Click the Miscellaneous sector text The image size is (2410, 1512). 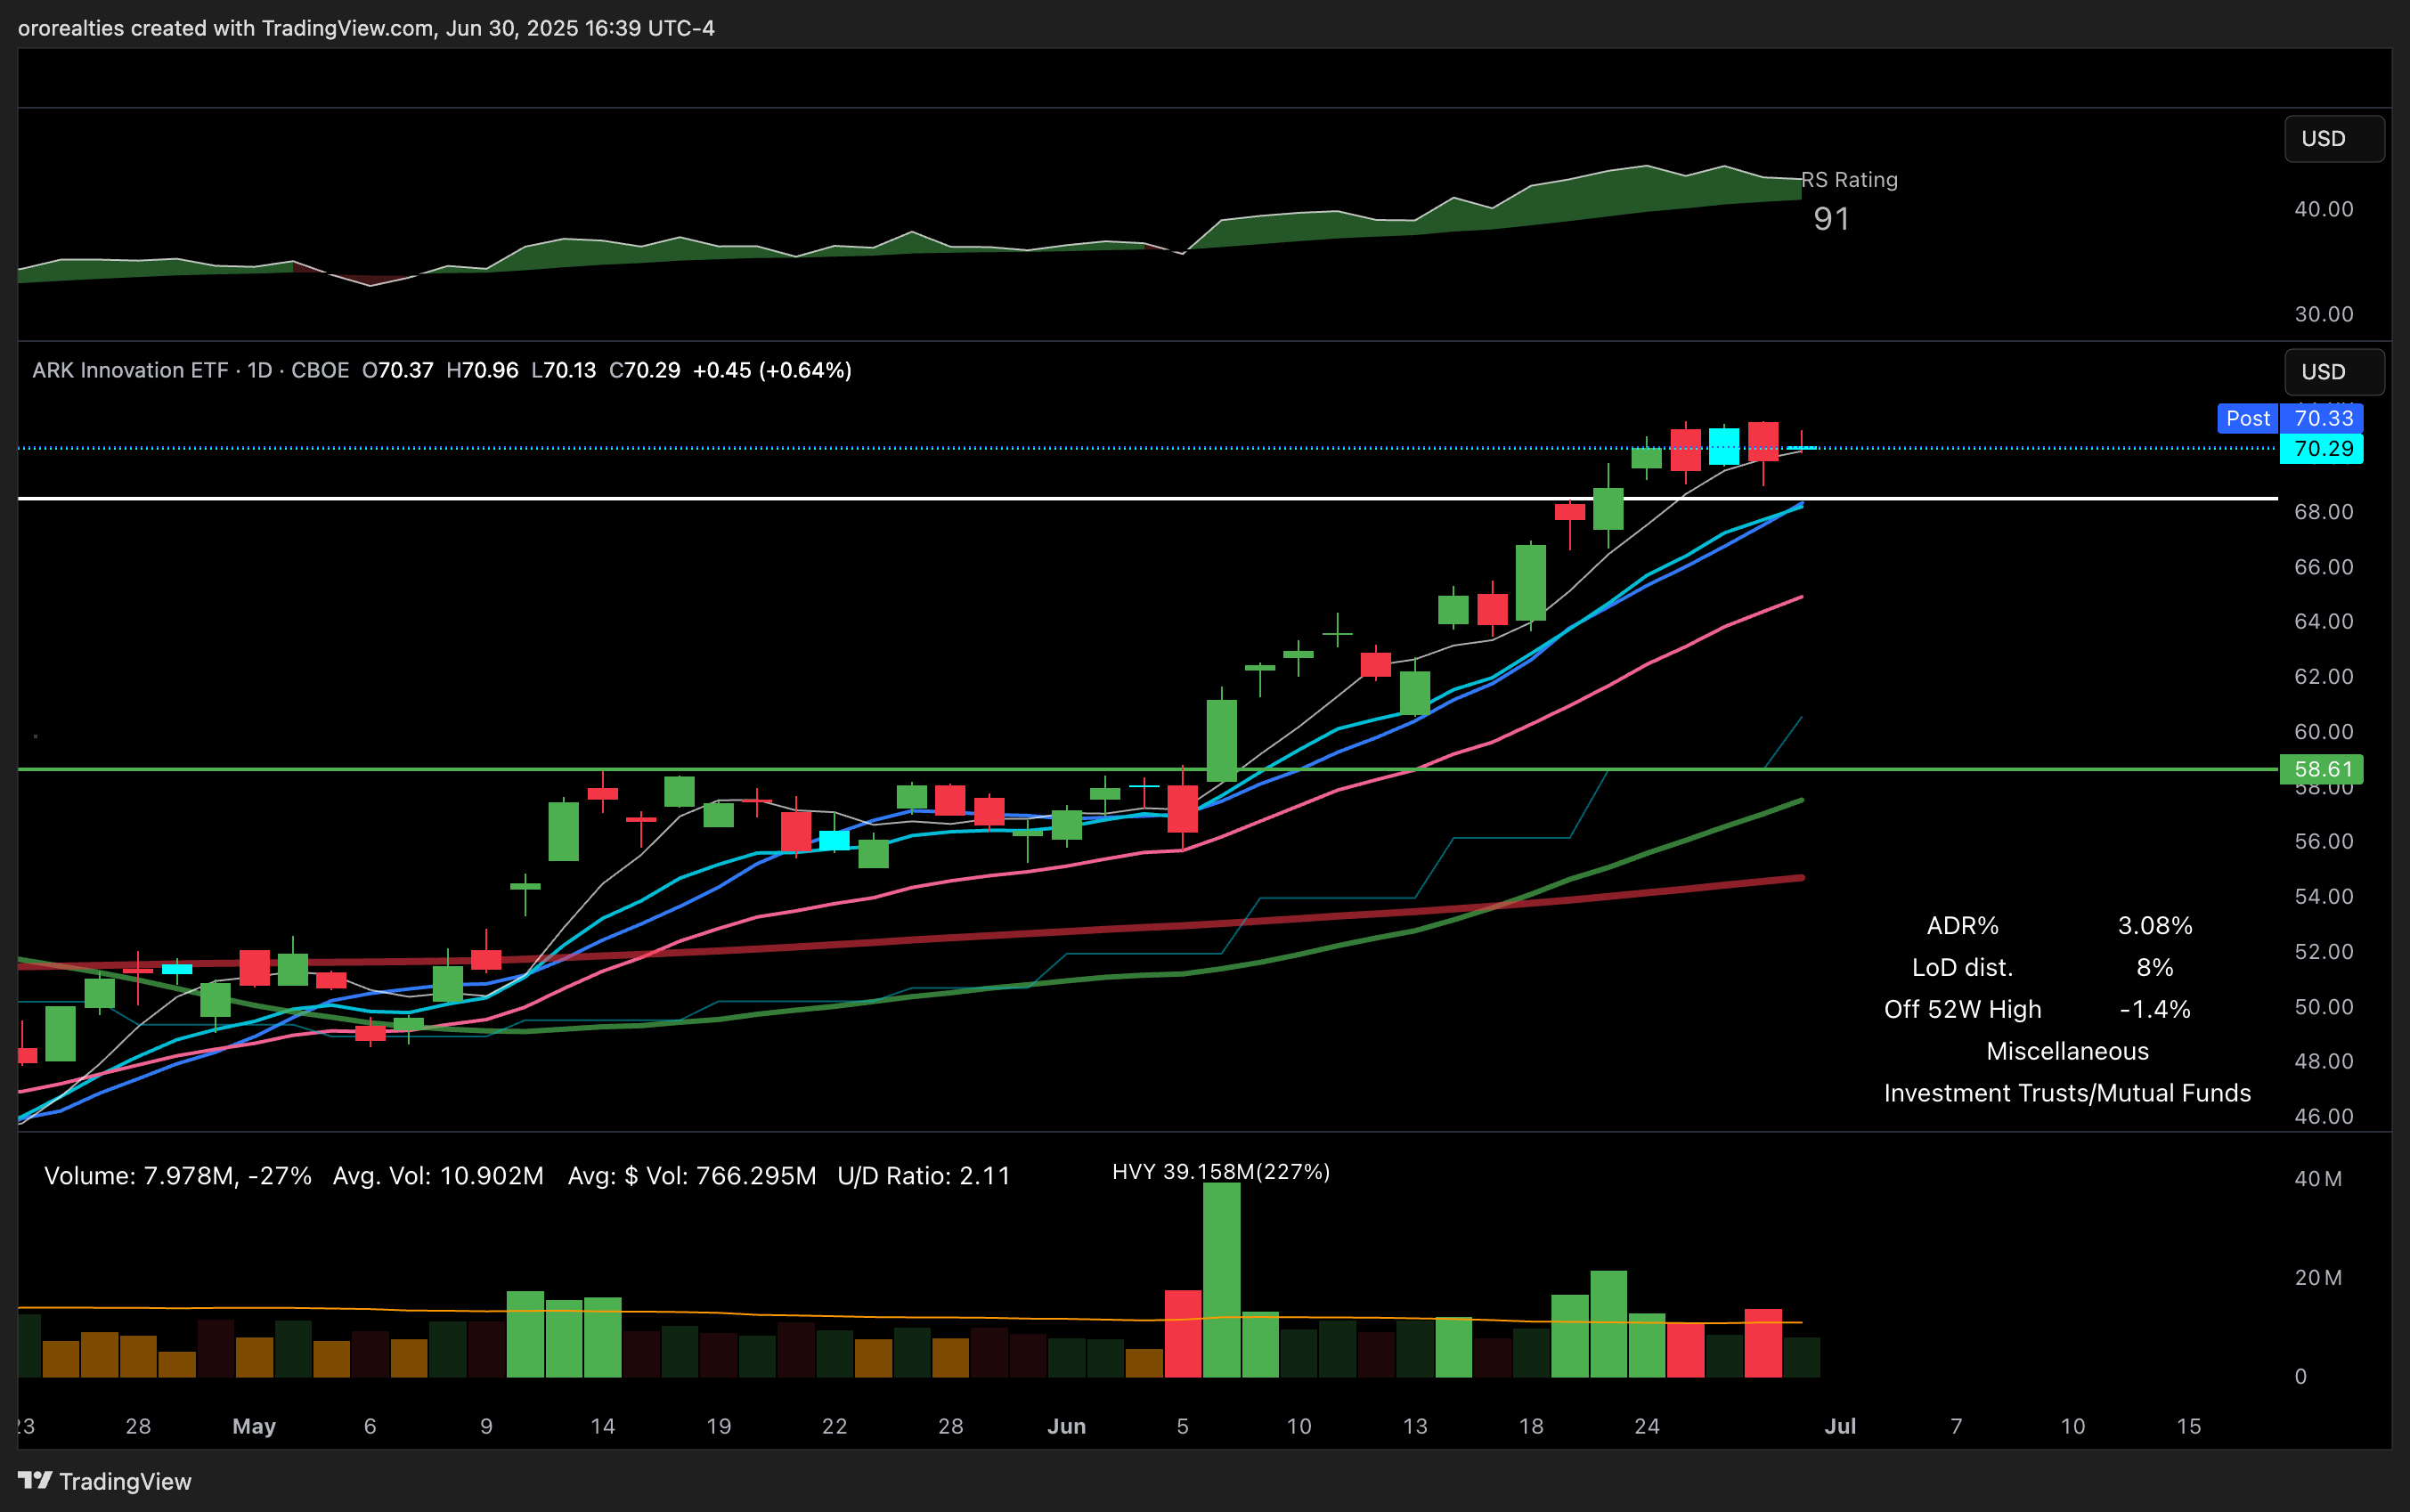coord(2067,1051)
